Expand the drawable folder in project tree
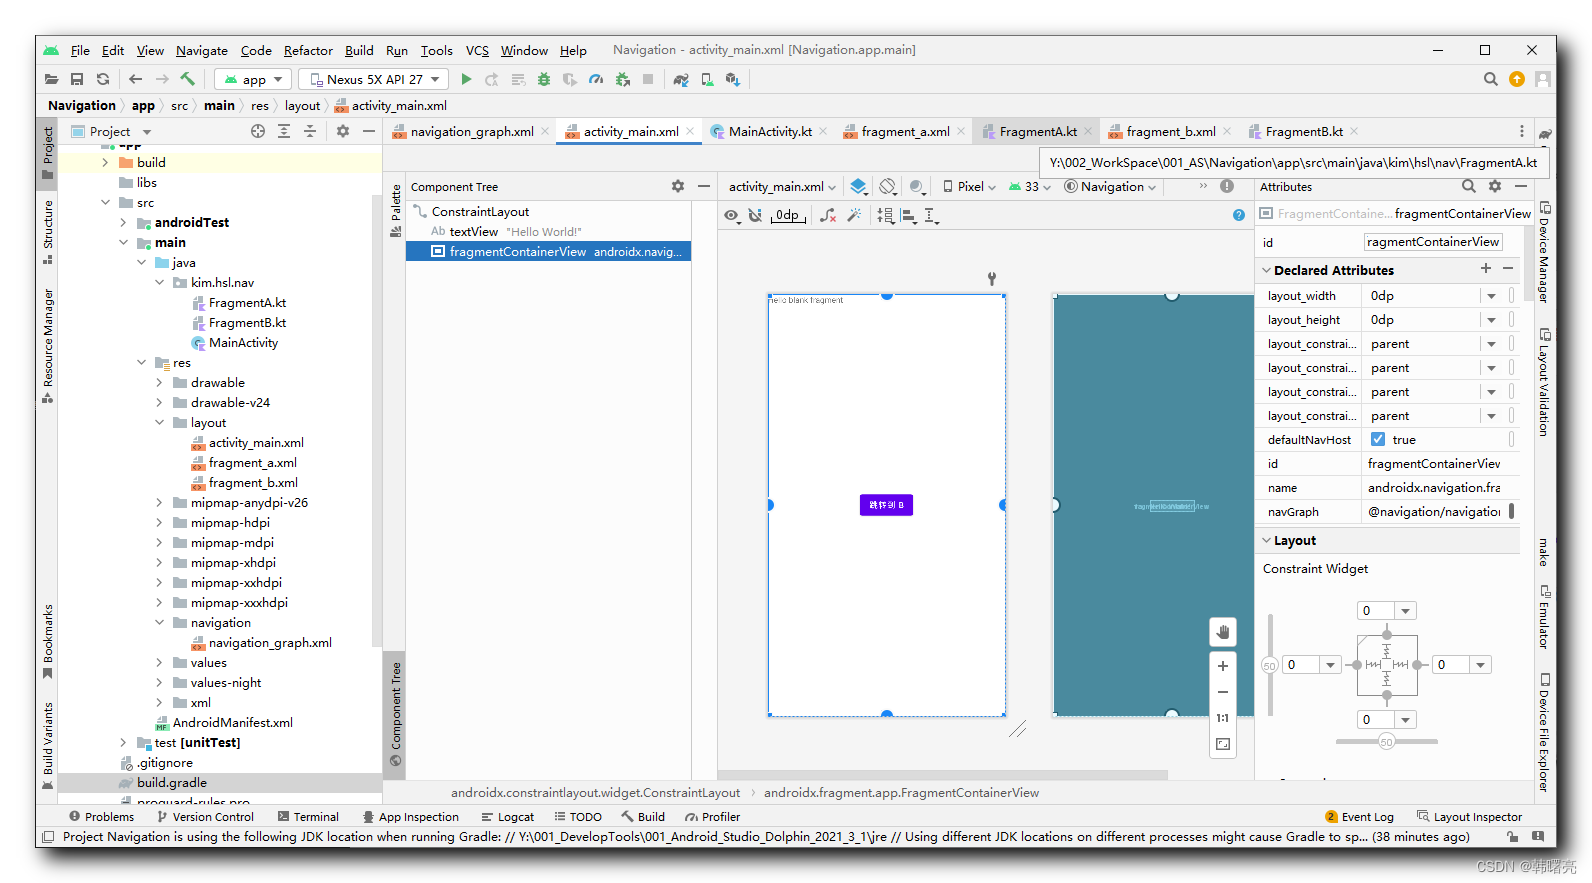The image size is (1592, 883). tap(159, 383)
